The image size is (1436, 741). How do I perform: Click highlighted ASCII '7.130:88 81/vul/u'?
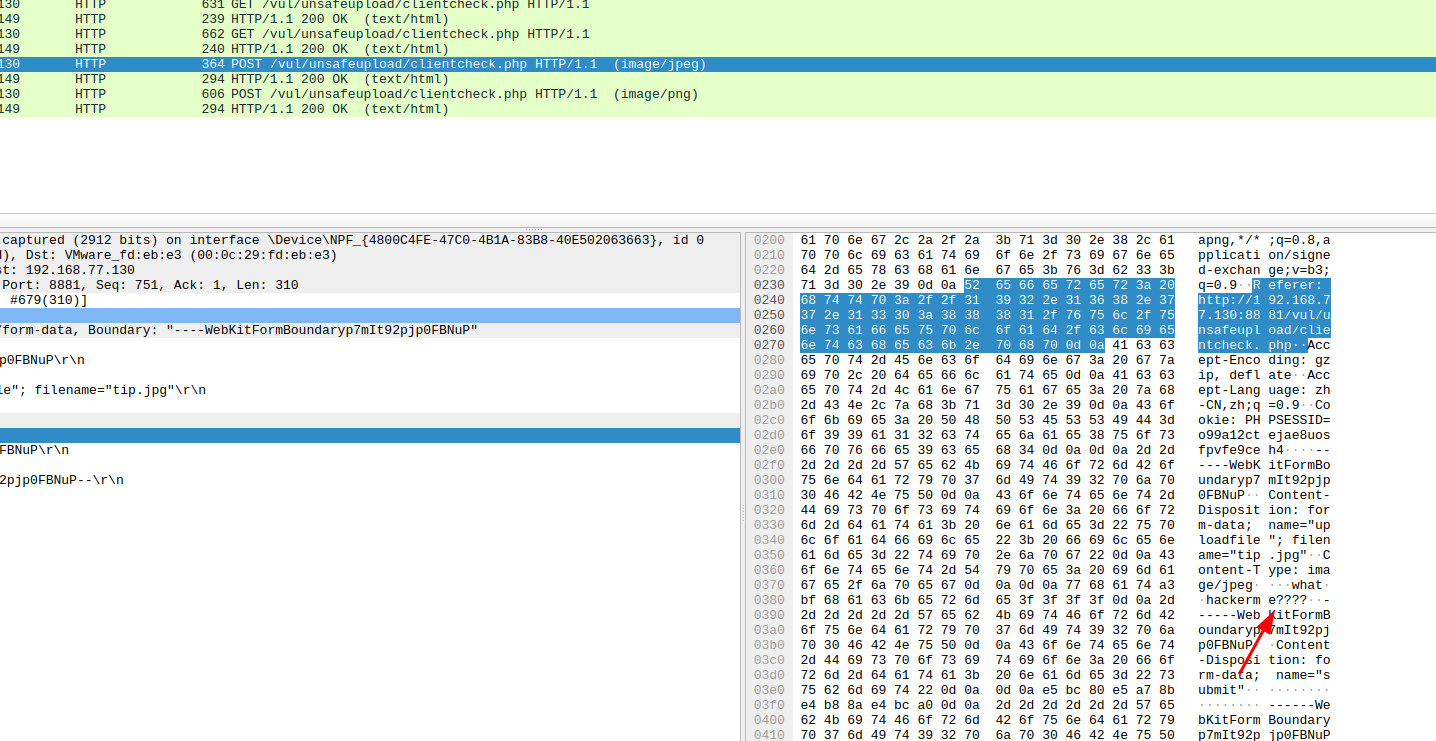click(1264, 315)
